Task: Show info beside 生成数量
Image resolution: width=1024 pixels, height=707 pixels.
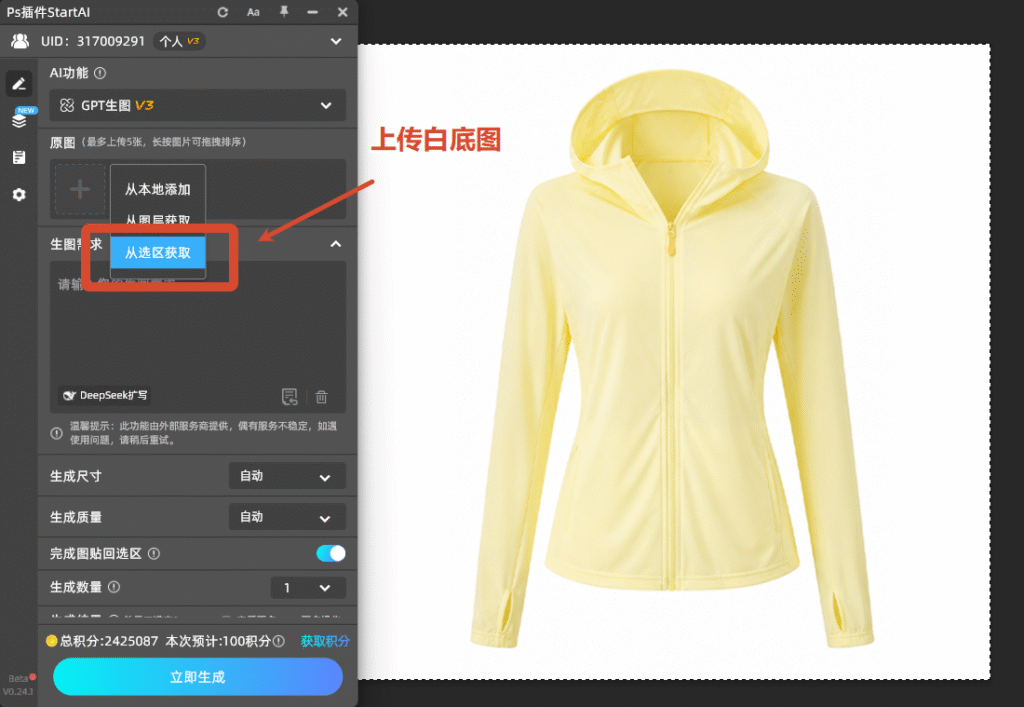Action: click(114, 587)
